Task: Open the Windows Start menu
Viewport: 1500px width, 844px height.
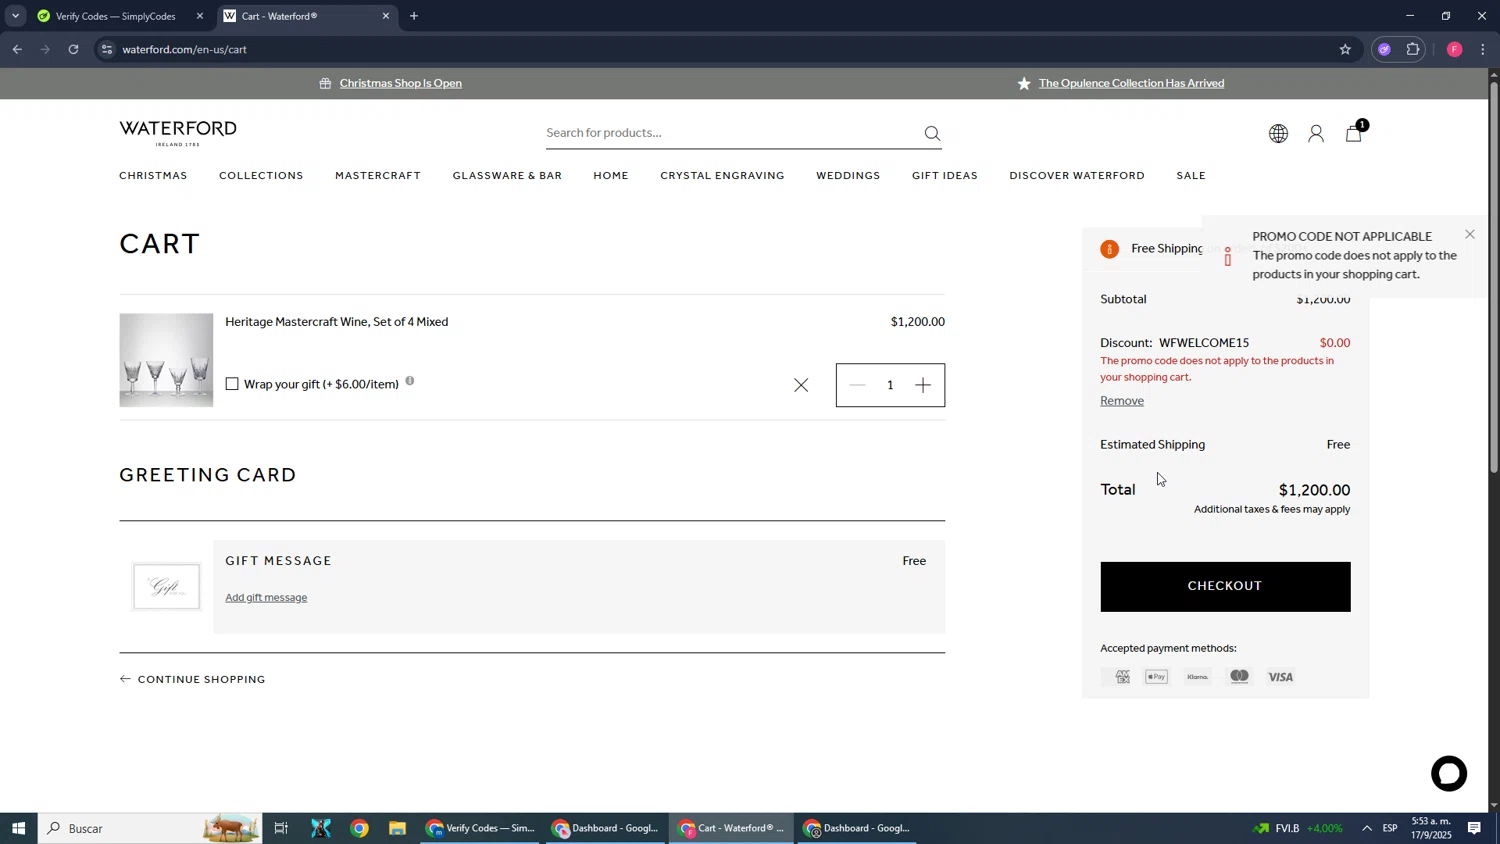Action: point(18,828)
